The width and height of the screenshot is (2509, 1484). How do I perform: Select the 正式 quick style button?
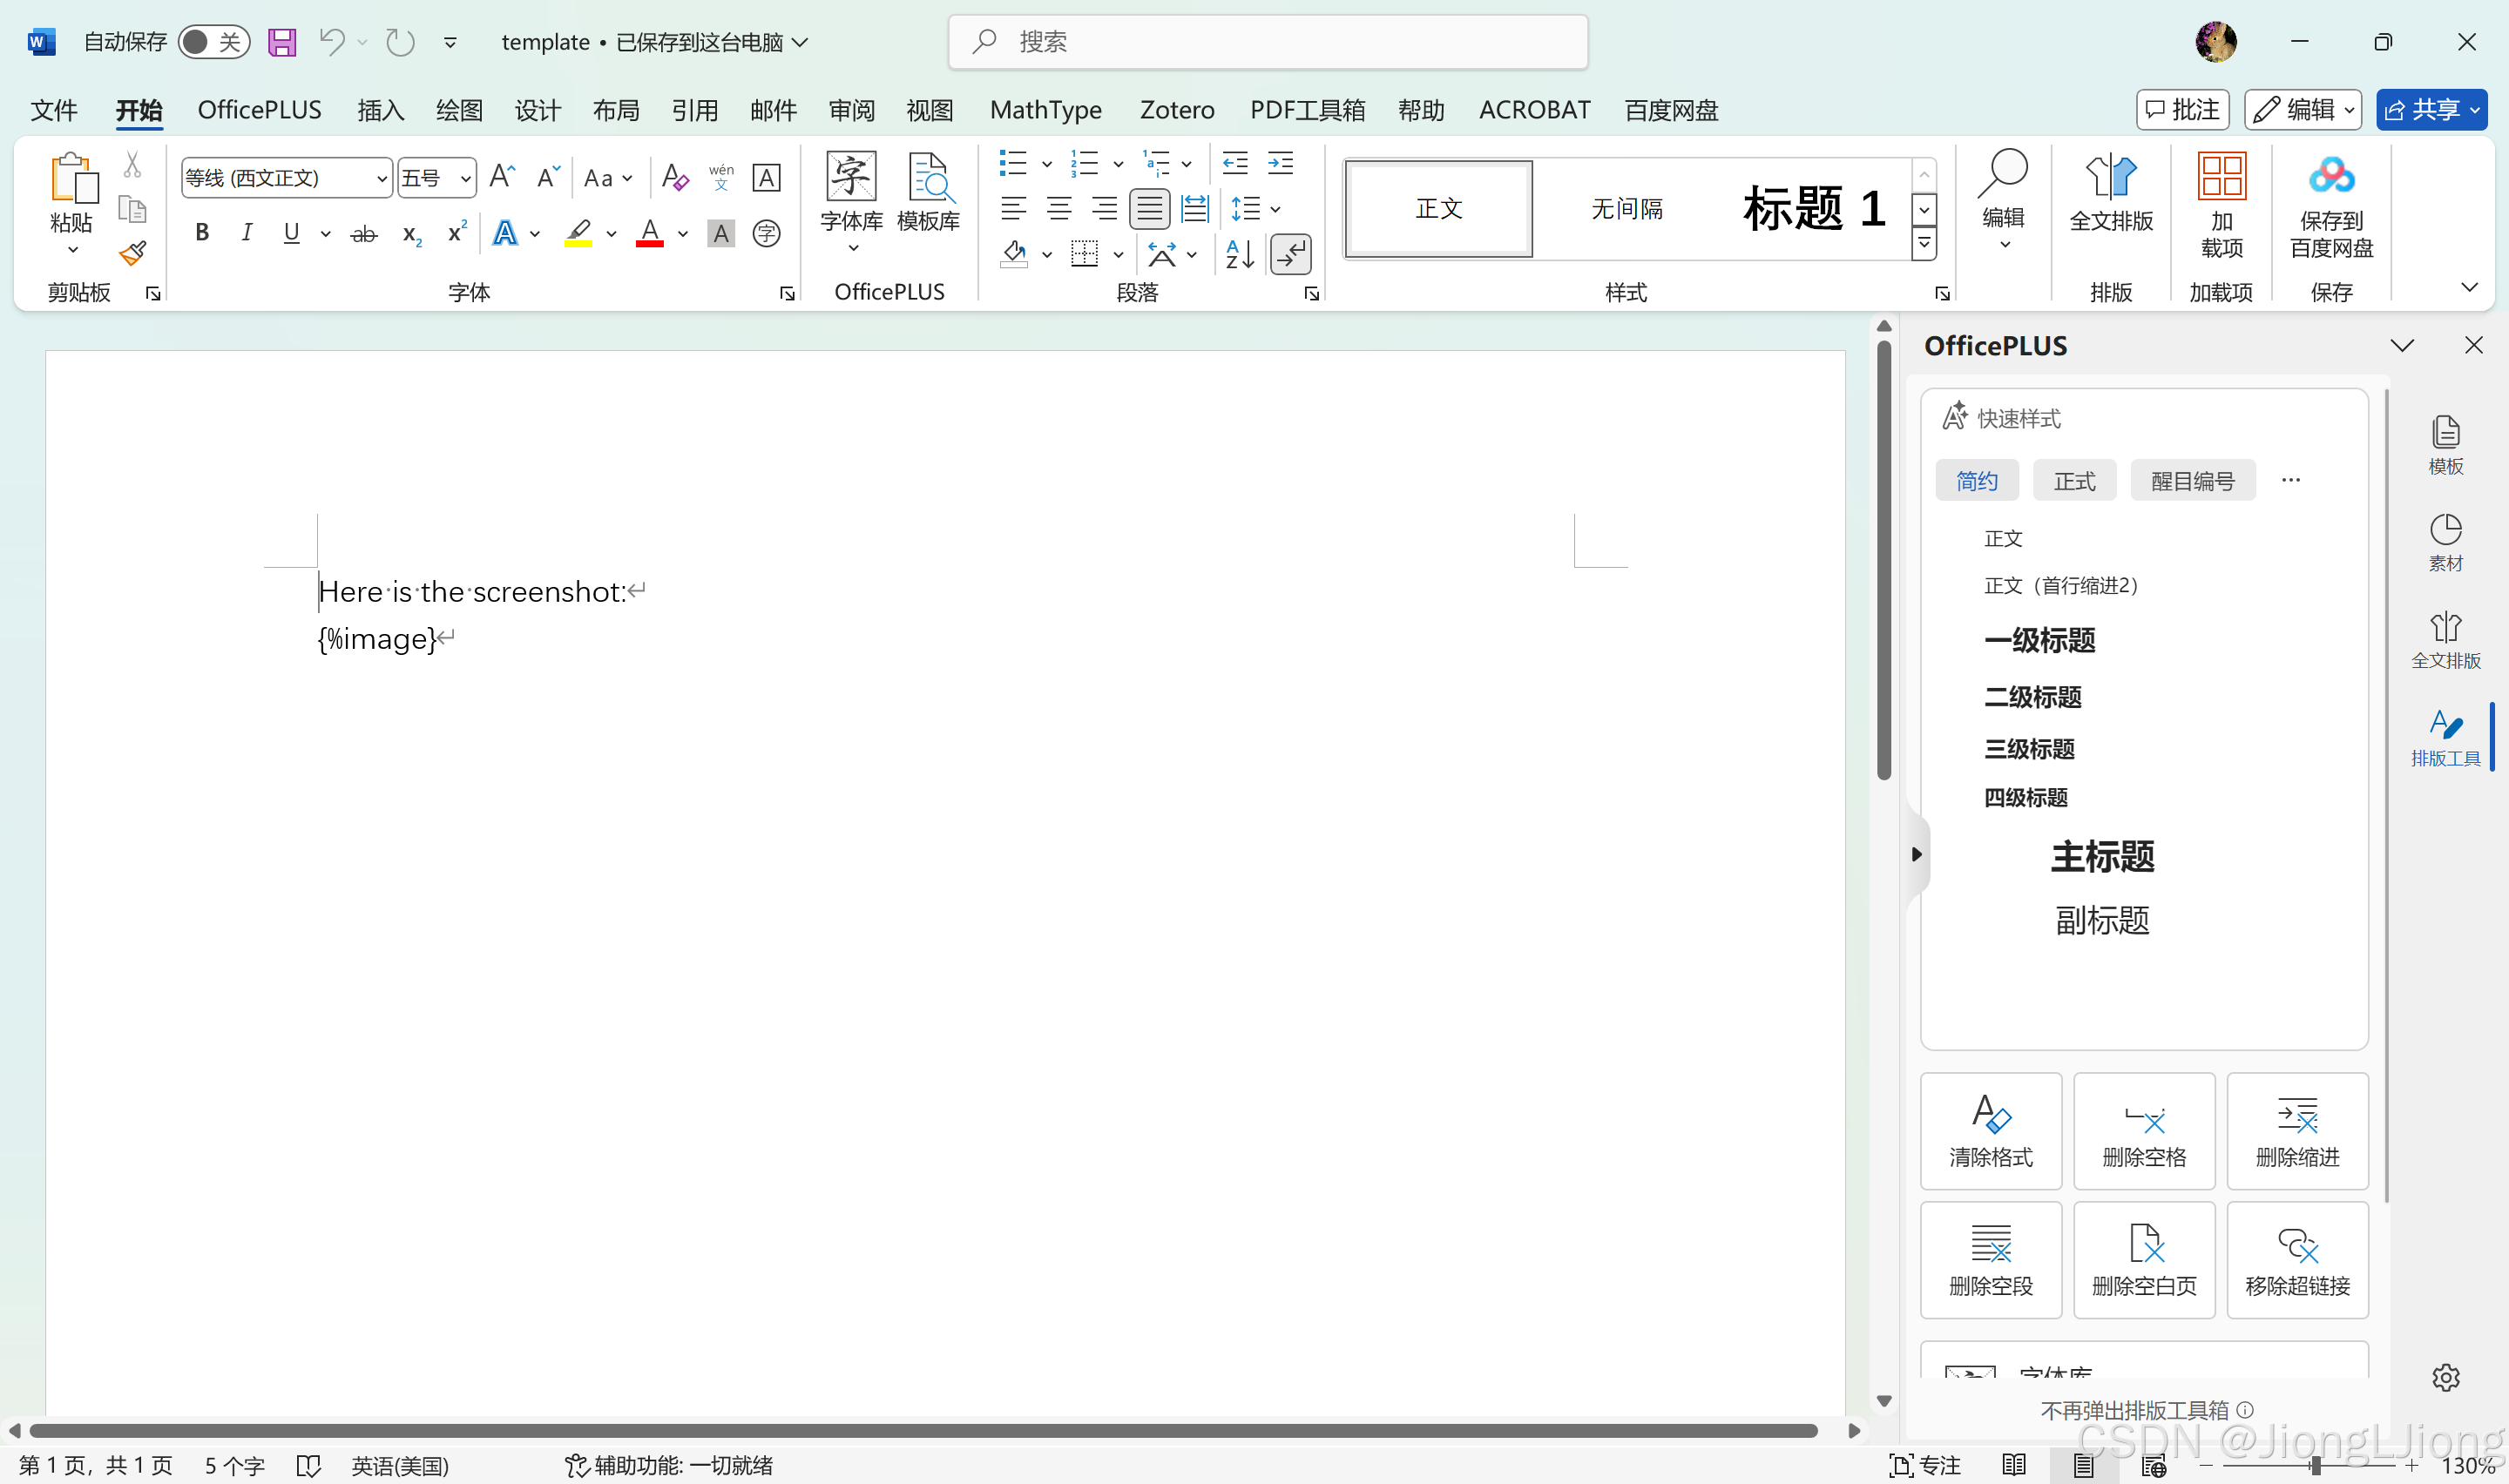2073,481
